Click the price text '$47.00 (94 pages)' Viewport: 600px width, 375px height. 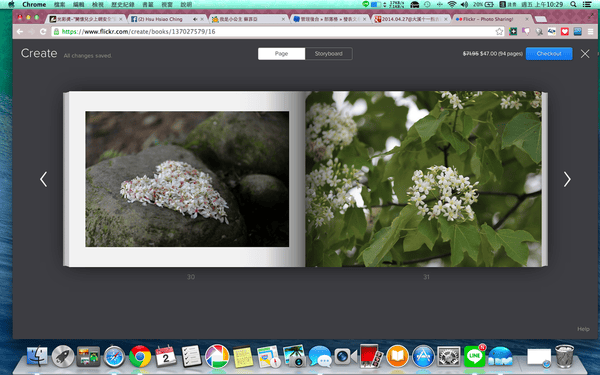coord(502,54)
